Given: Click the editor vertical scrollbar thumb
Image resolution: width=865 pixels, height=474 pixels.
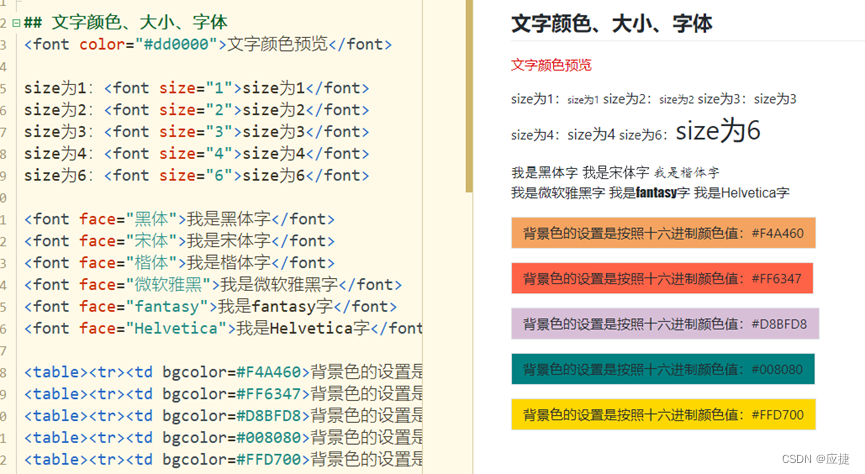Looking at the screenshot, I should click(469, 96).
